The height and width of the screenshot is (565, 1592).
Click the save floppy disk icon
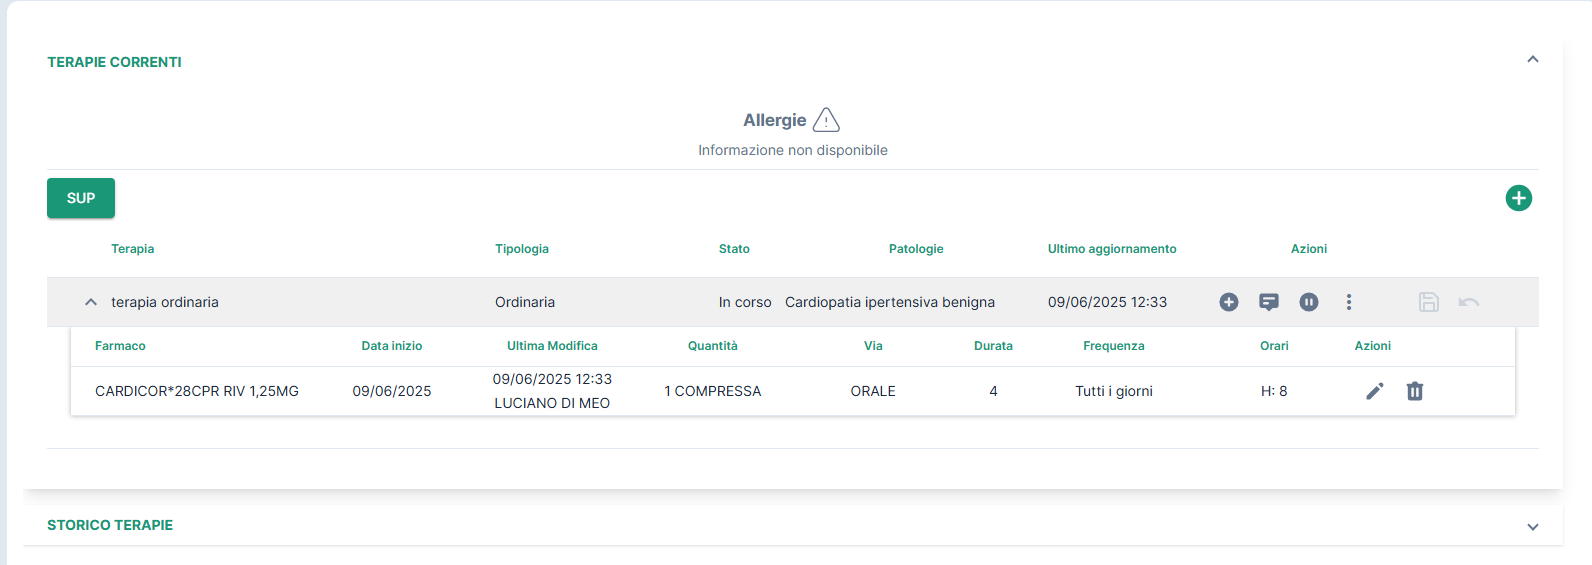coord(1429,302)
